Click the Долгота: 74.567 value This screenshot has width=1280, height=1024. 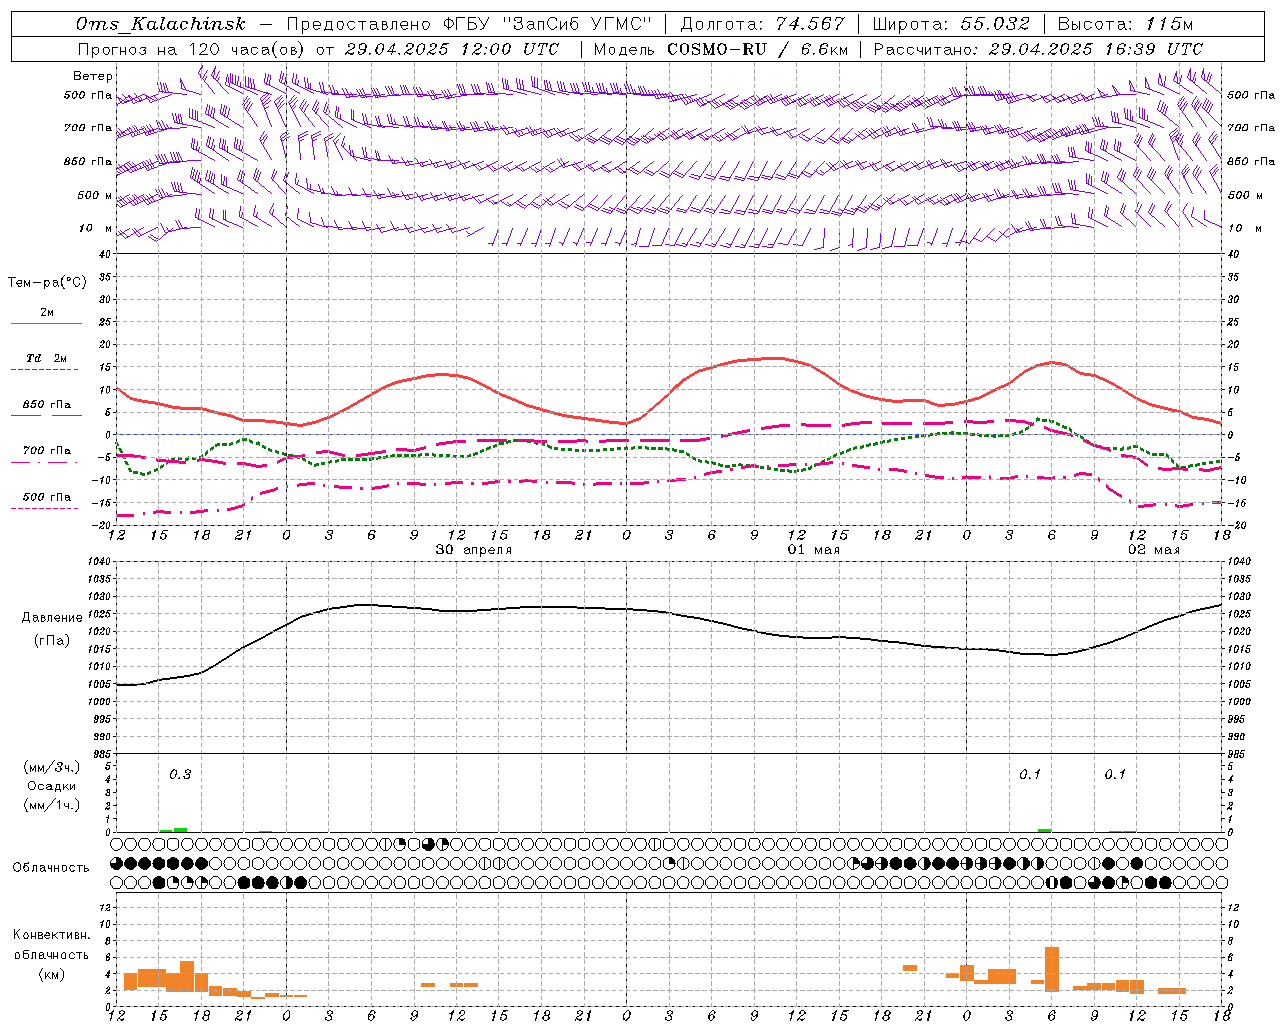pos(763,24)
